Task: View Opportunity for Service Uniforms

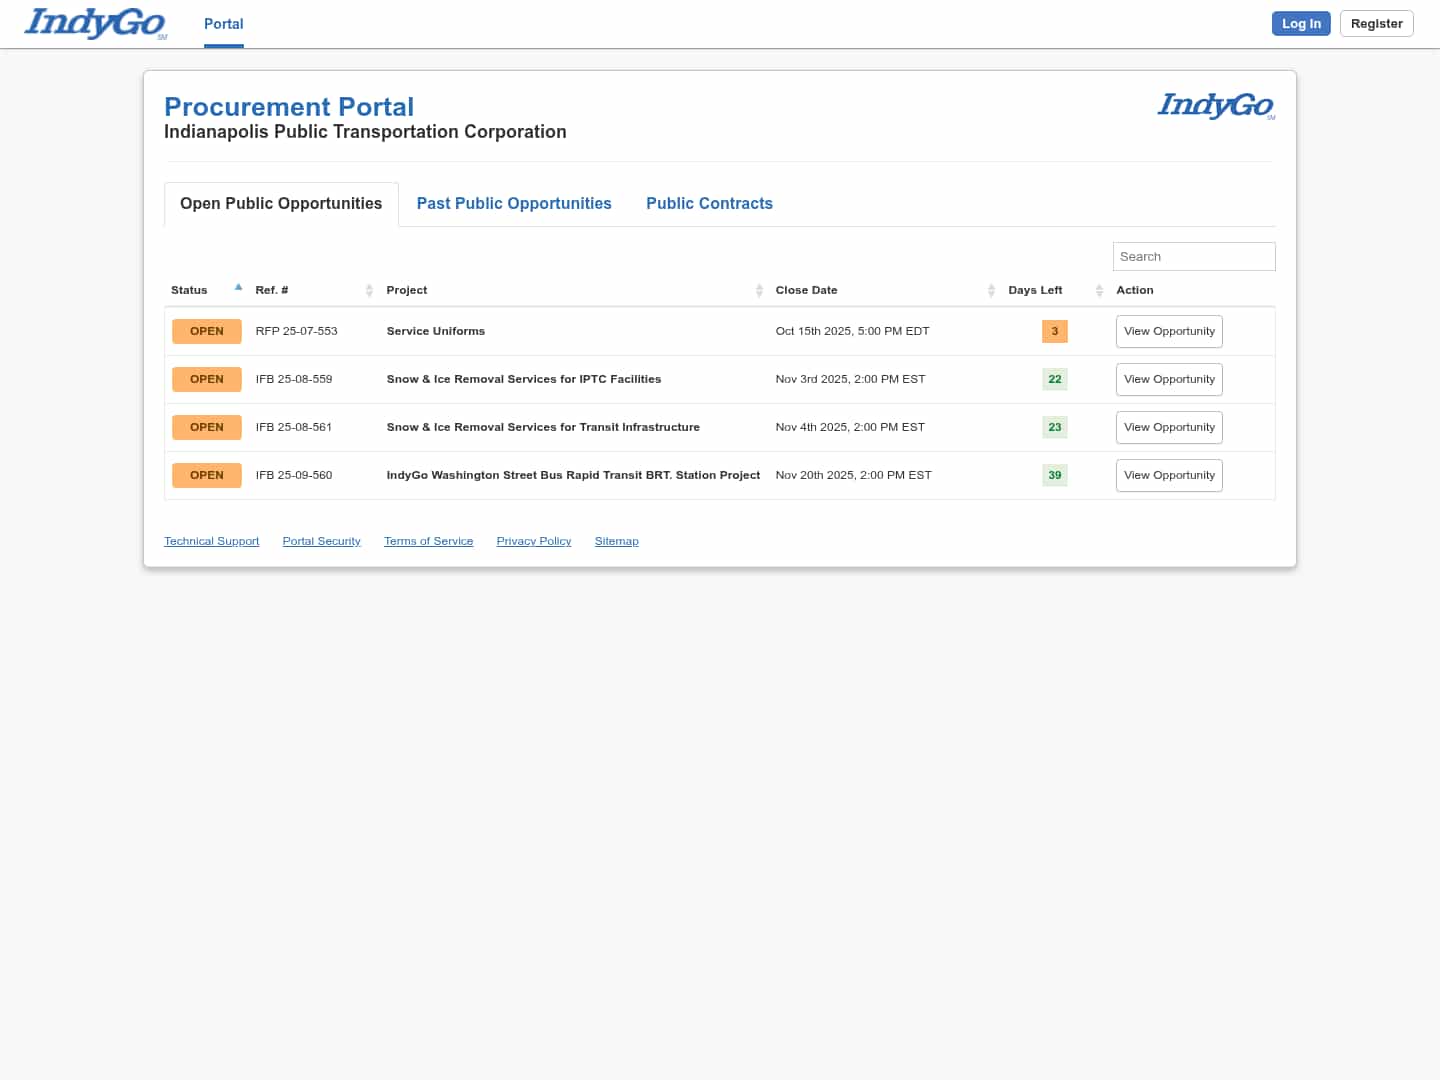Action: coord(1169,331)
